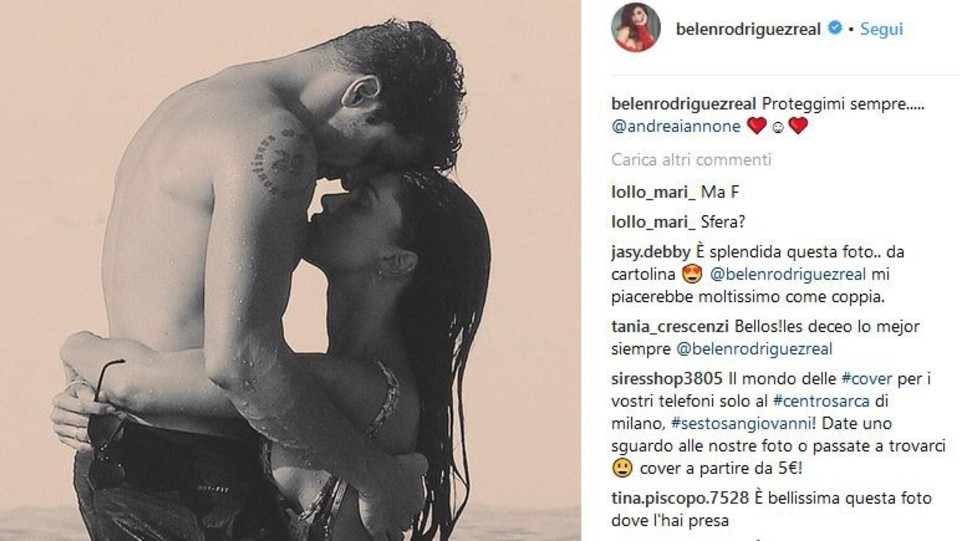Visit tina.piscopo.7528 commenter profile
This screenshot has height=541, width=960.
(x=680, y=498)
